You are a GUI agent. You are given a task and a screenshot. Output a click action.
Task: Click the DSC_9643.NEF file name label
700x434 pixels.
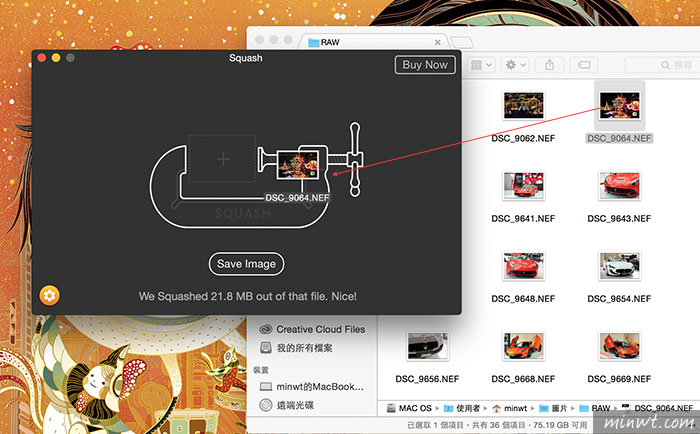(619, 218)
